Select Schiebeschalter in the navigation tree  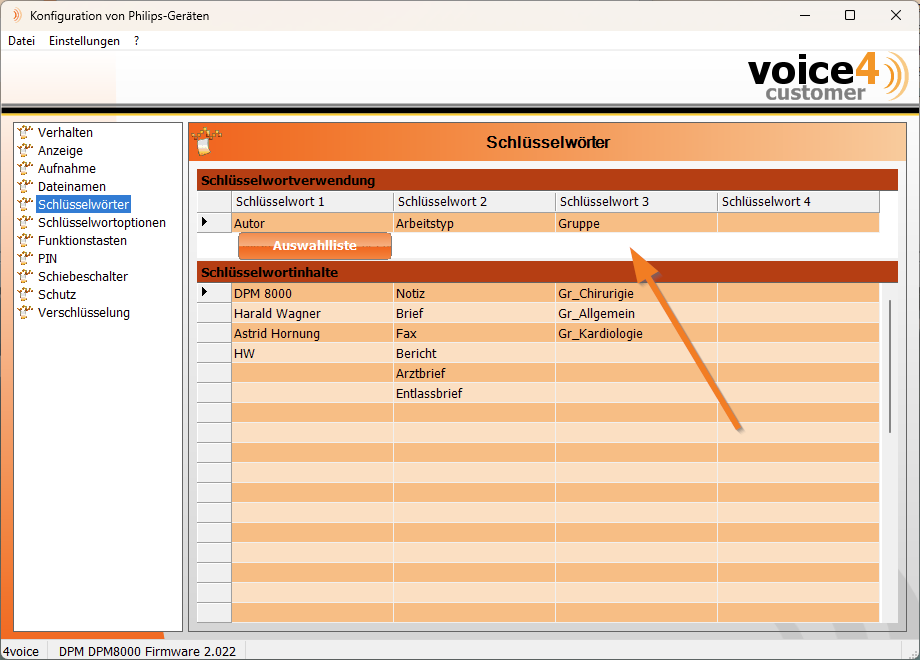click(x=83, y=276)
